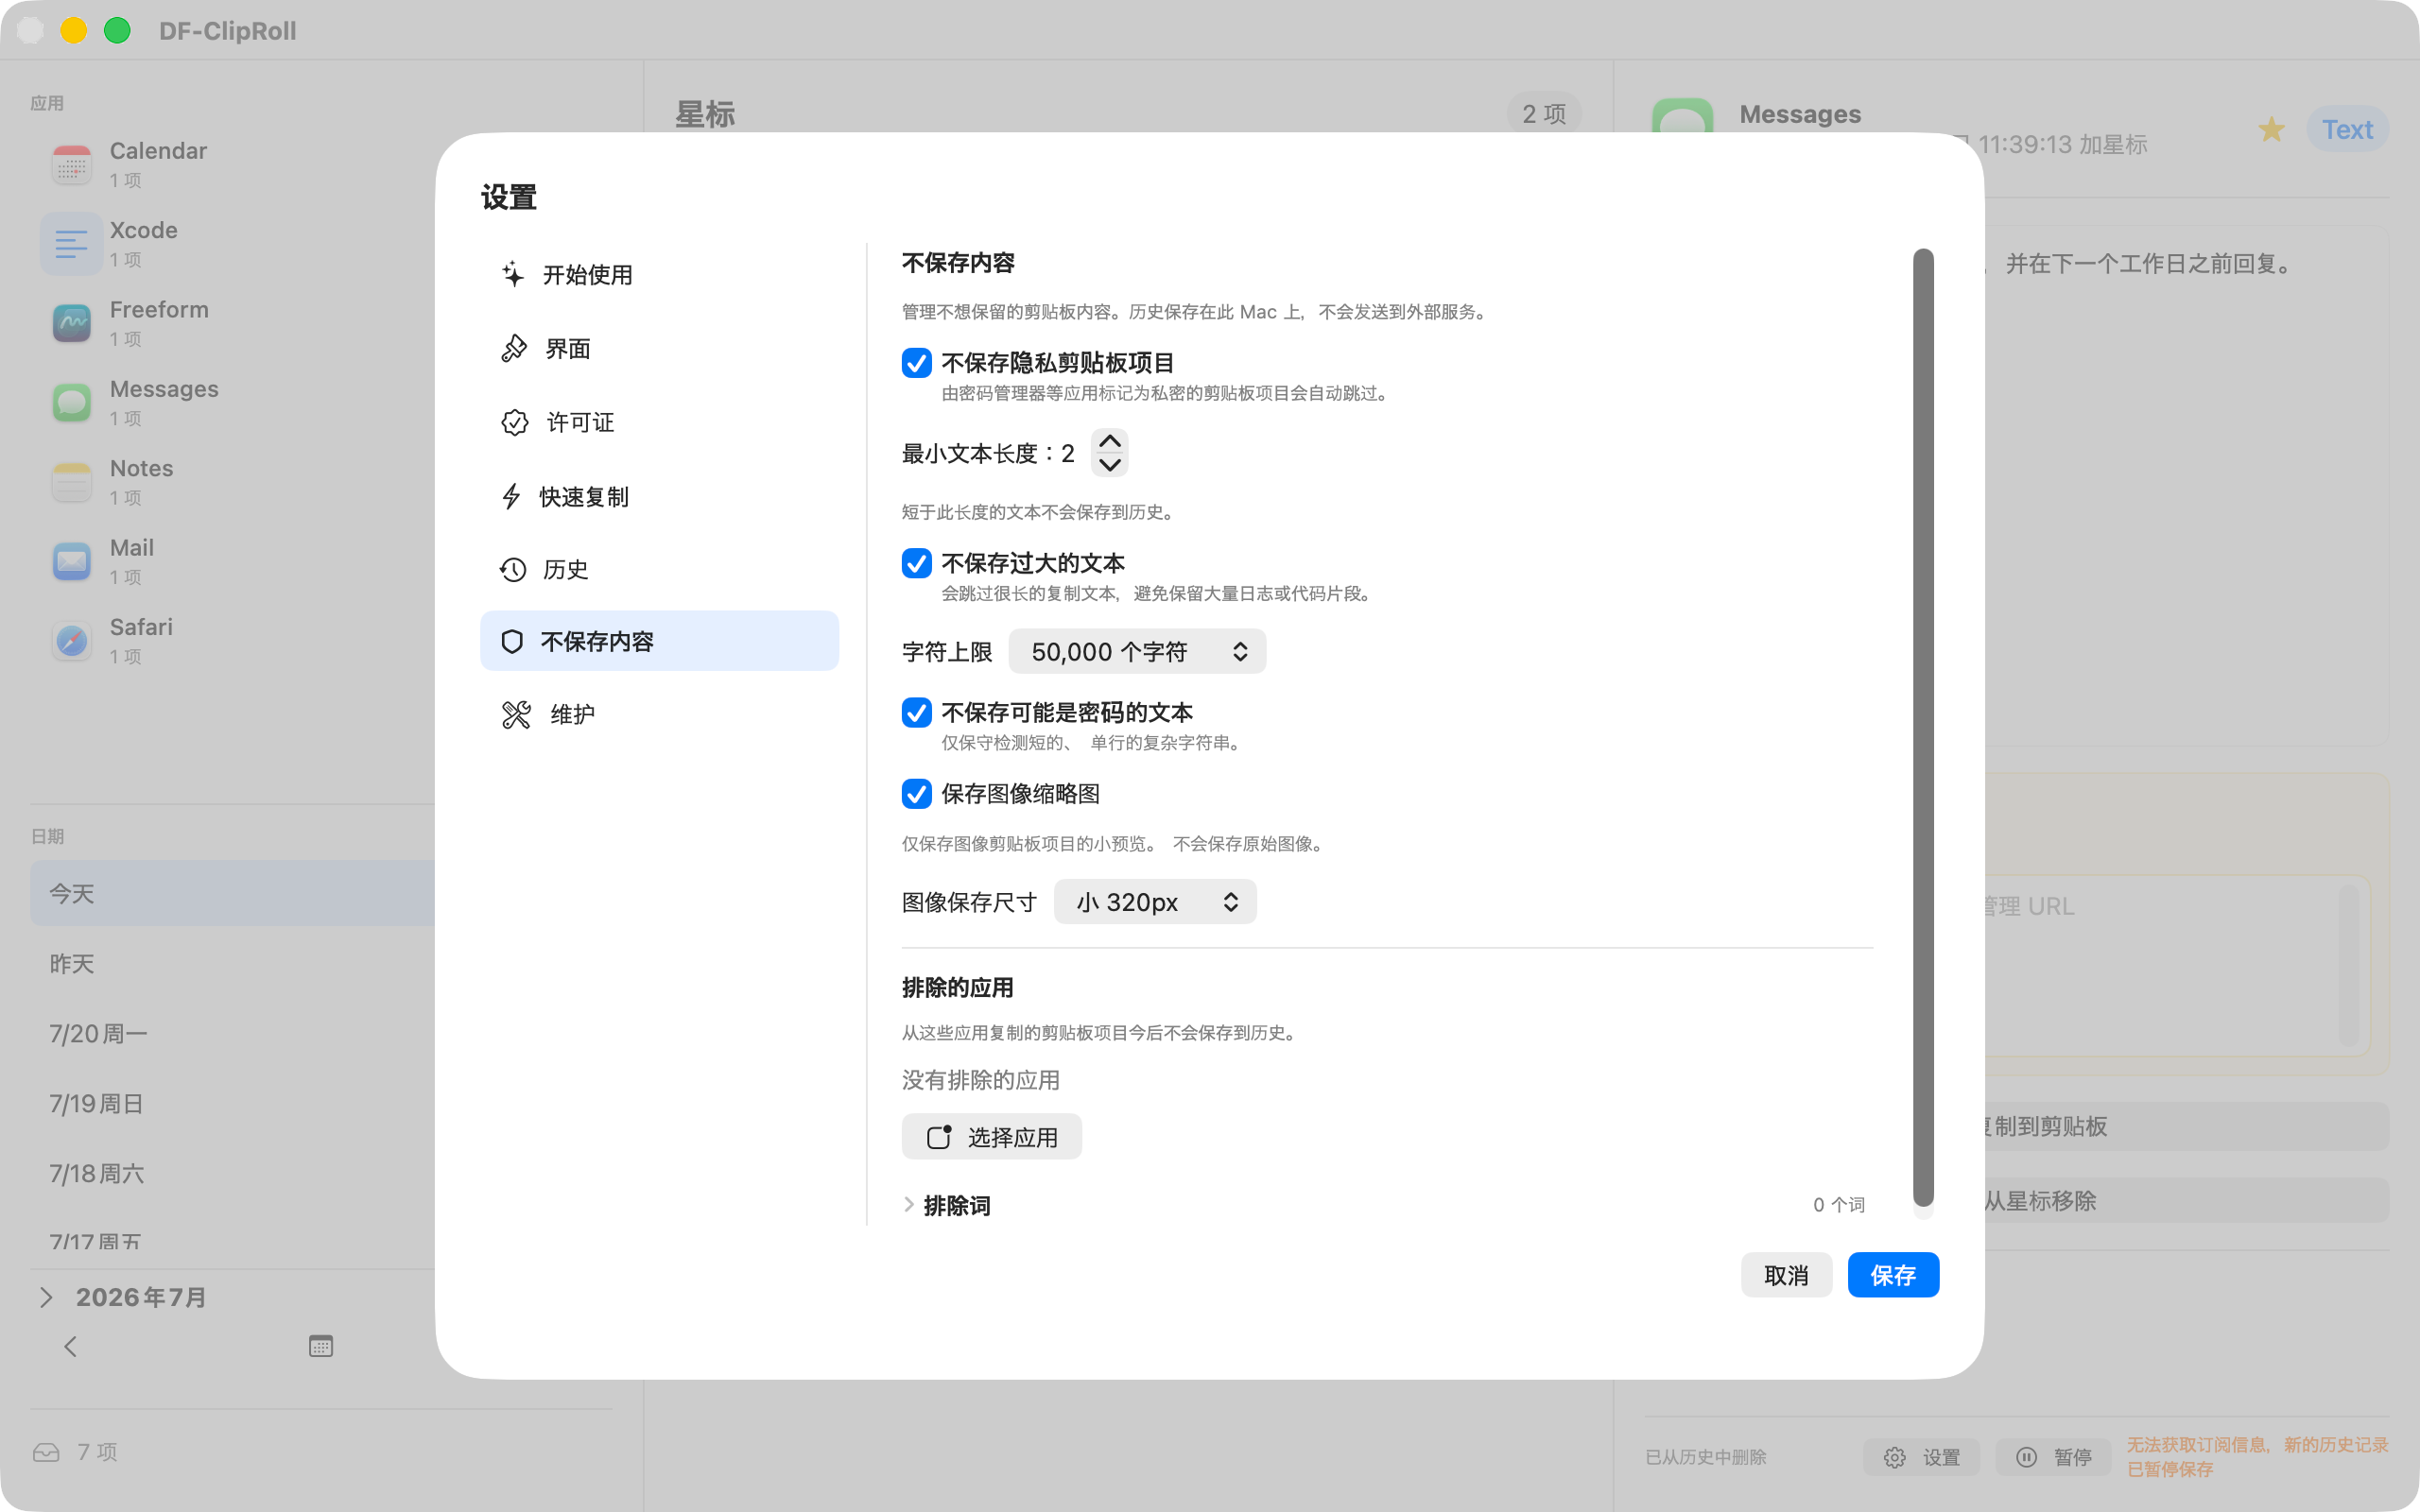The width and height of the screenshot is (2420, 1512).
Task: Open the 字符上限 50,000 个字符 dropdown
Action: (1137, 652)
